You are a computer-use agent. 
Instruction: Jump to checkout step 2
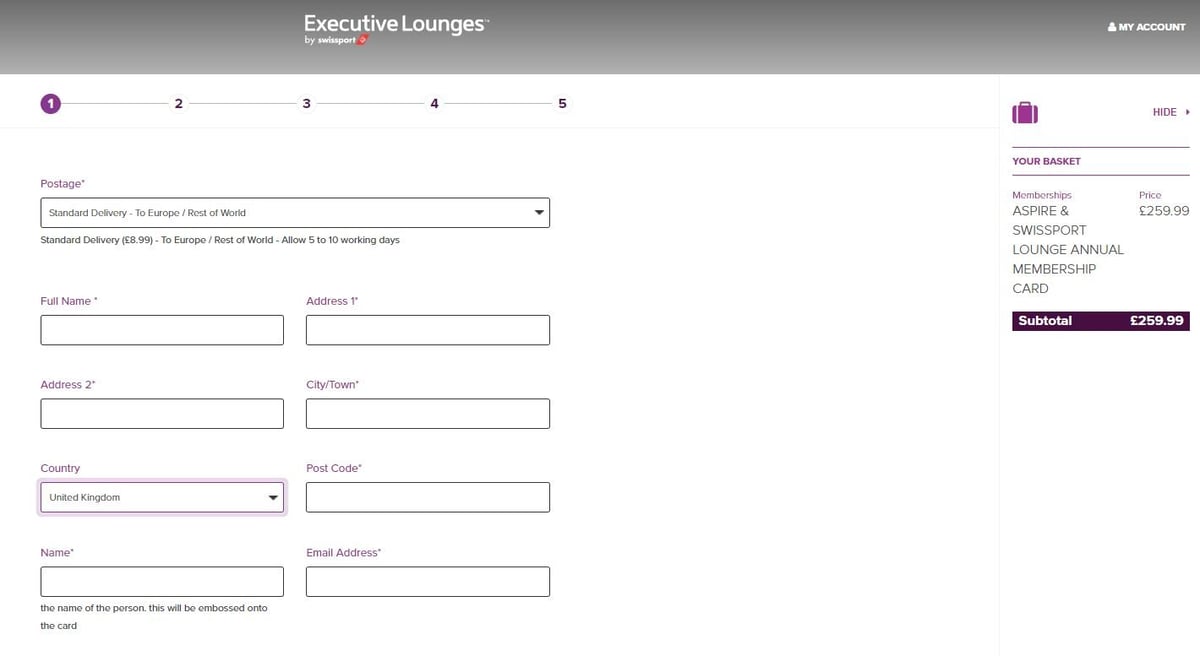coord(178,103)
